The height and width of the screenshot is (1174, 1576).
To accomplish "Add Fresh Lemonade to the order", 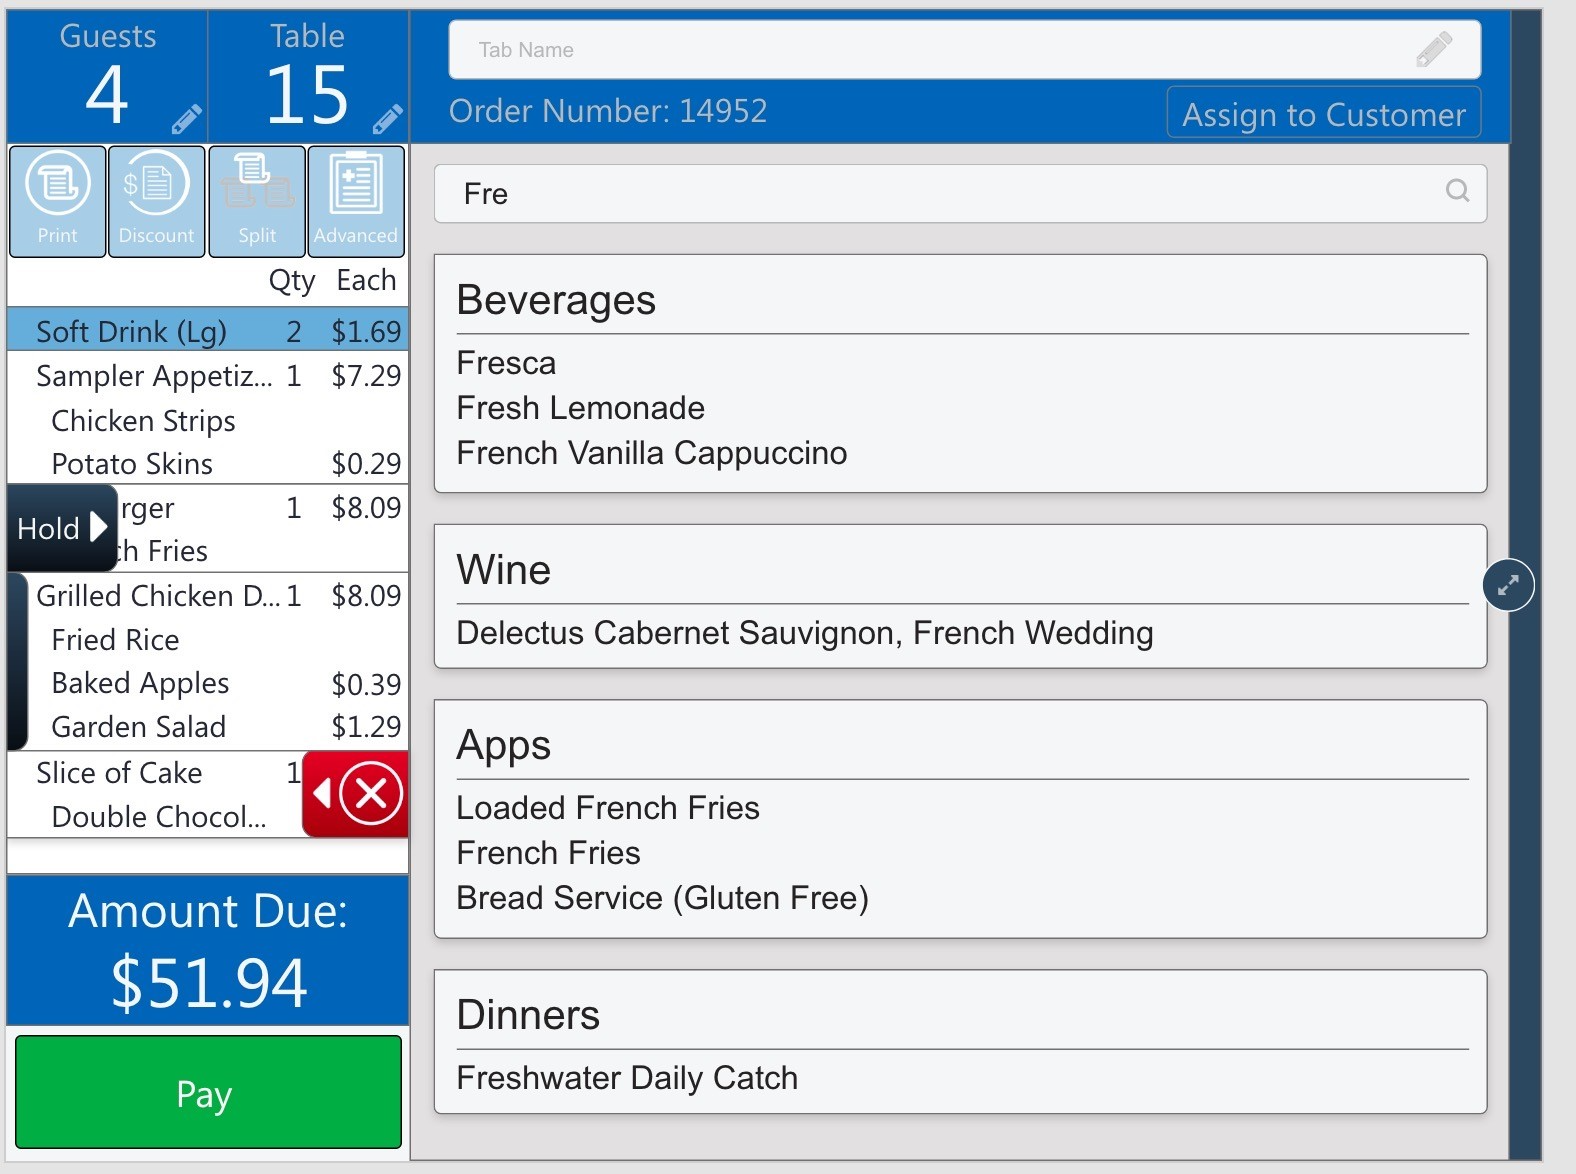I will [x=580, y=408].
